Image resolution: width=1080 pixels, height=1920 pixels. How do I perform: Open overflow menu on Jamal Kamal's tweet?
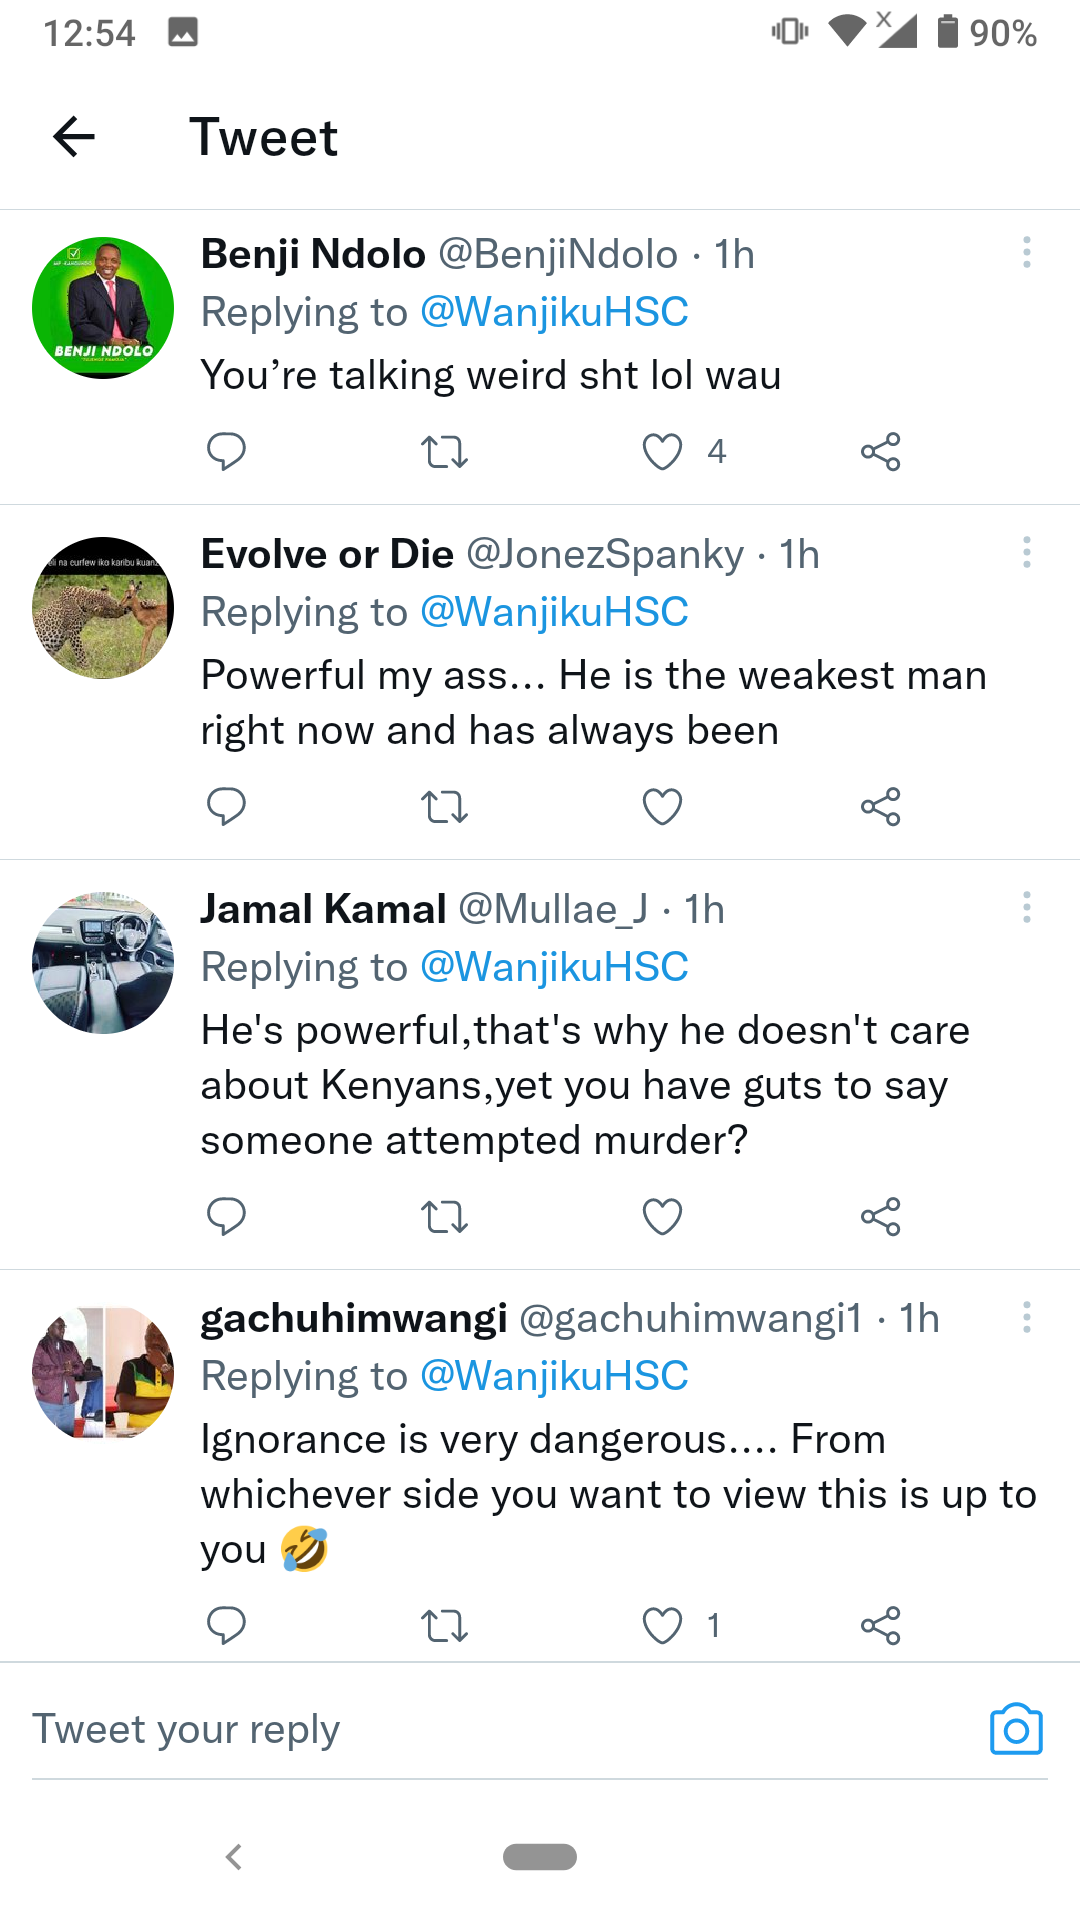pyautogui.click(x=1026, y=907)
